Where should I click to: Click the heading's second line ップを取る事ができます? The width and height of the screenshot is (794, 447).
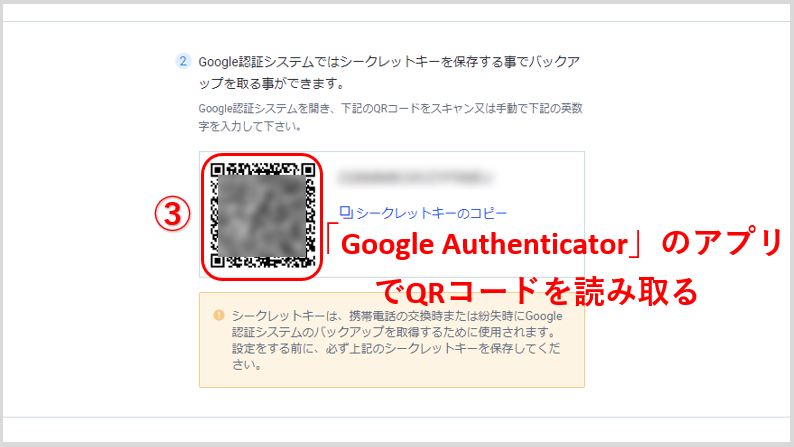(x=271, y=84)
